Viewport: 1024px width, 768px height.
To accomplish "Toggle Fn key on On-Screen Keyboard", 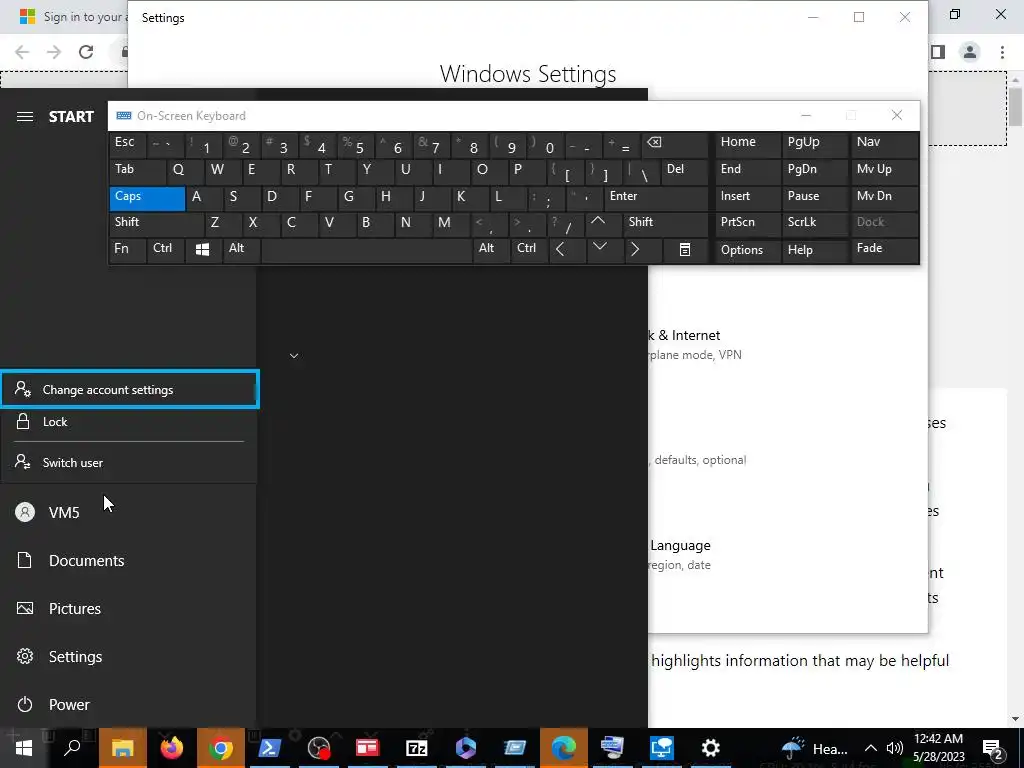I will pyautogui.click(x=128, y=250).
